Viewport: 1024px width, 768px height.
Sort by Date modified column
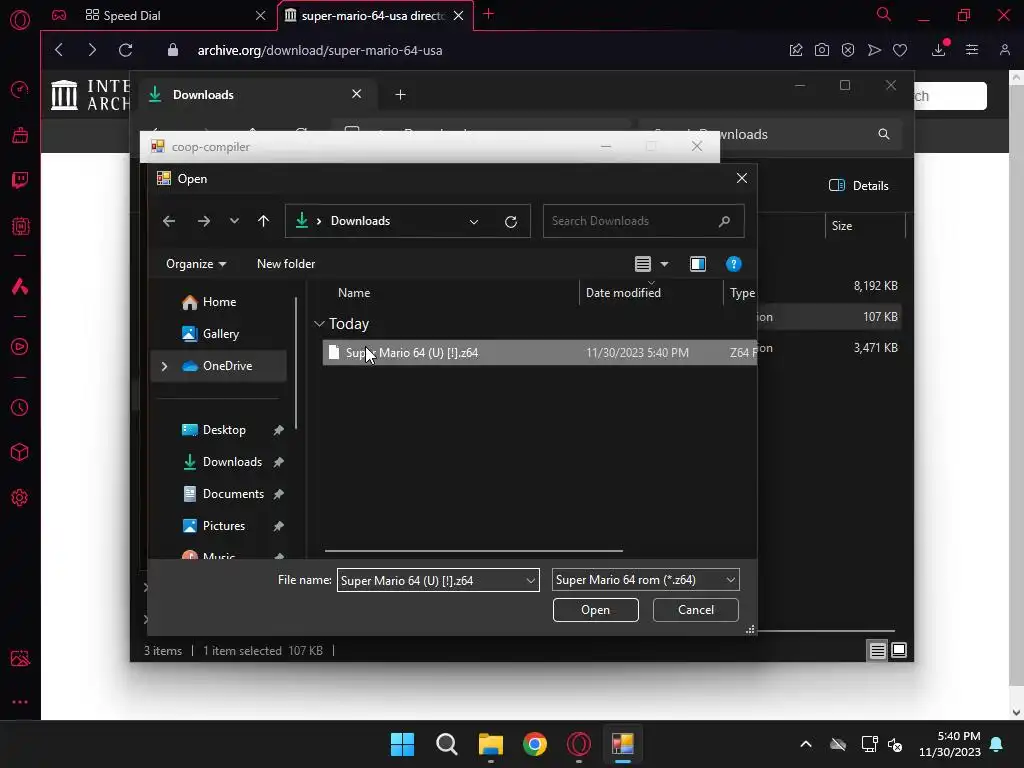coord(623,293)
